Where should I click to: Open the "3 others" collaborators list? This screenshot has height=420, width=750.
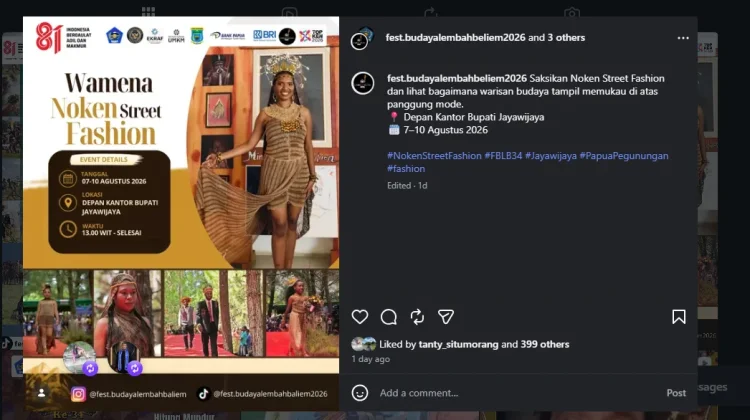(566, 37)
